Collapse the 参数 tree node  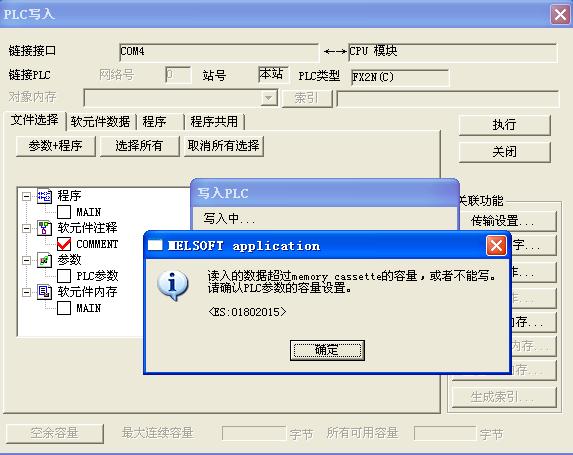coord(26,260)
